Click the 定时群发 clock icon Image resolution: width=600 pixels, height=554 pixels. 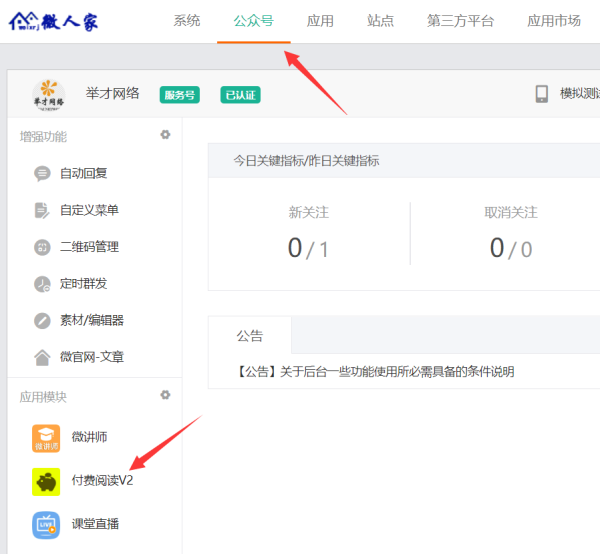pyautogui.click(x=42, y=284)
